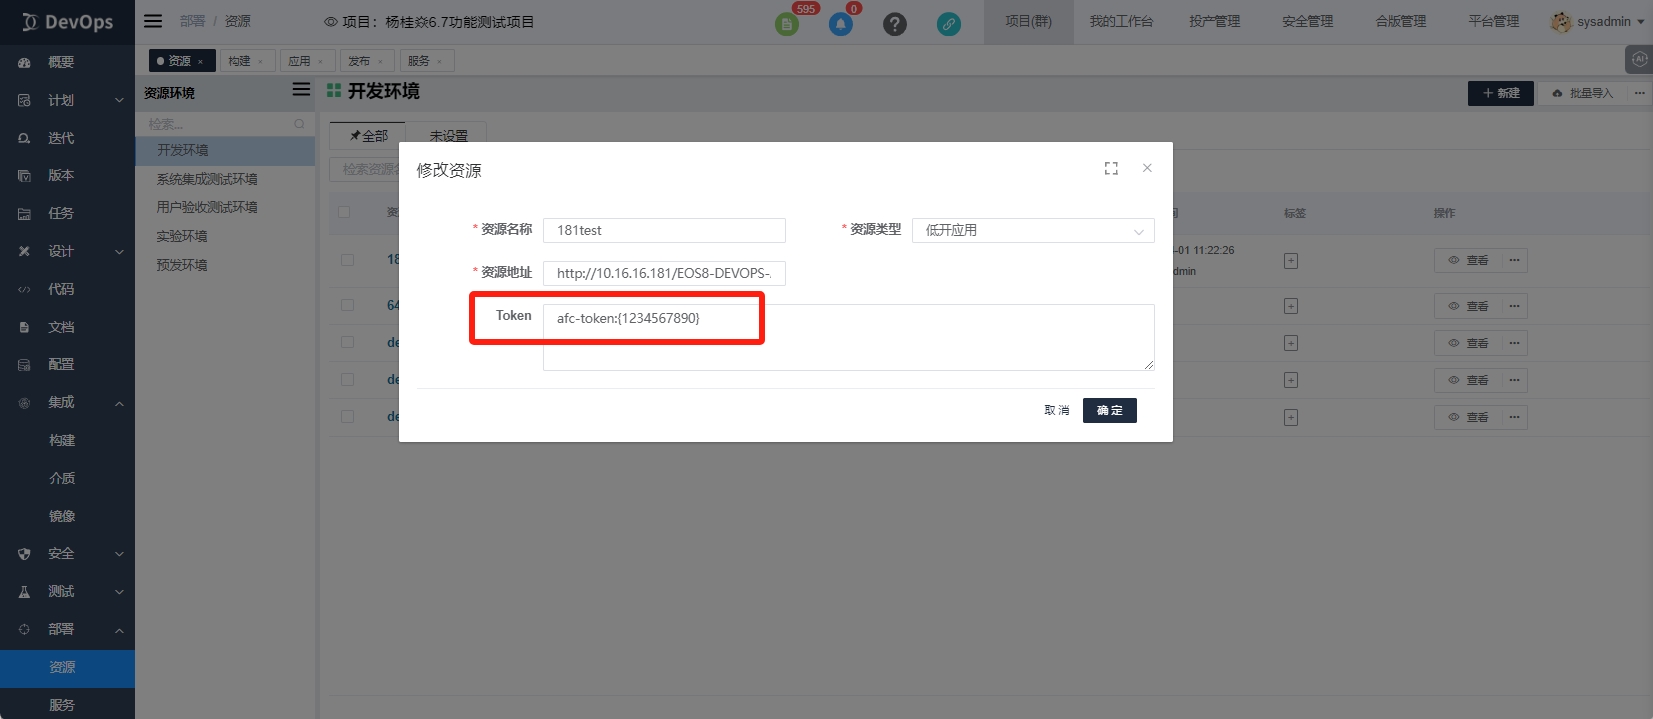Toggle the select-all checkbox in table header
1653x719 pixels.
pos(344,212)
